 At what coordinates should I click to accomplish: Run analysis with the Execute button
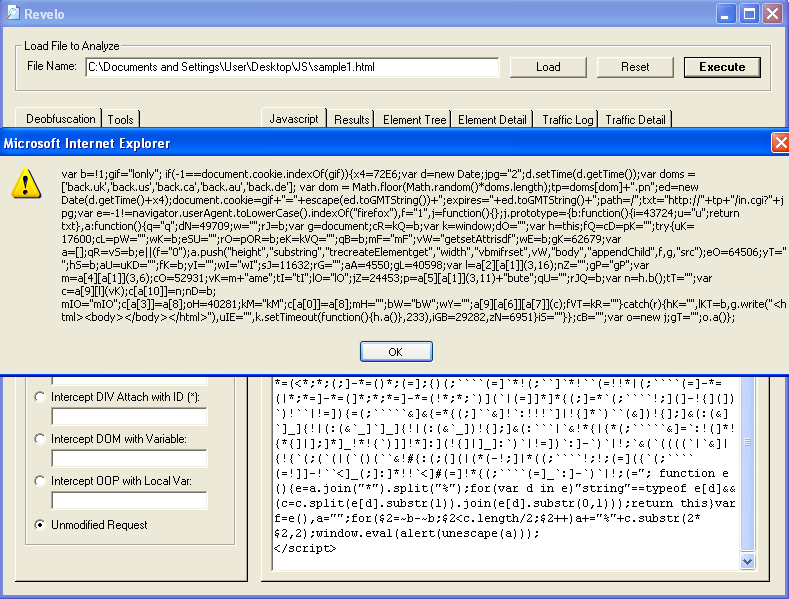pos(722,67)
